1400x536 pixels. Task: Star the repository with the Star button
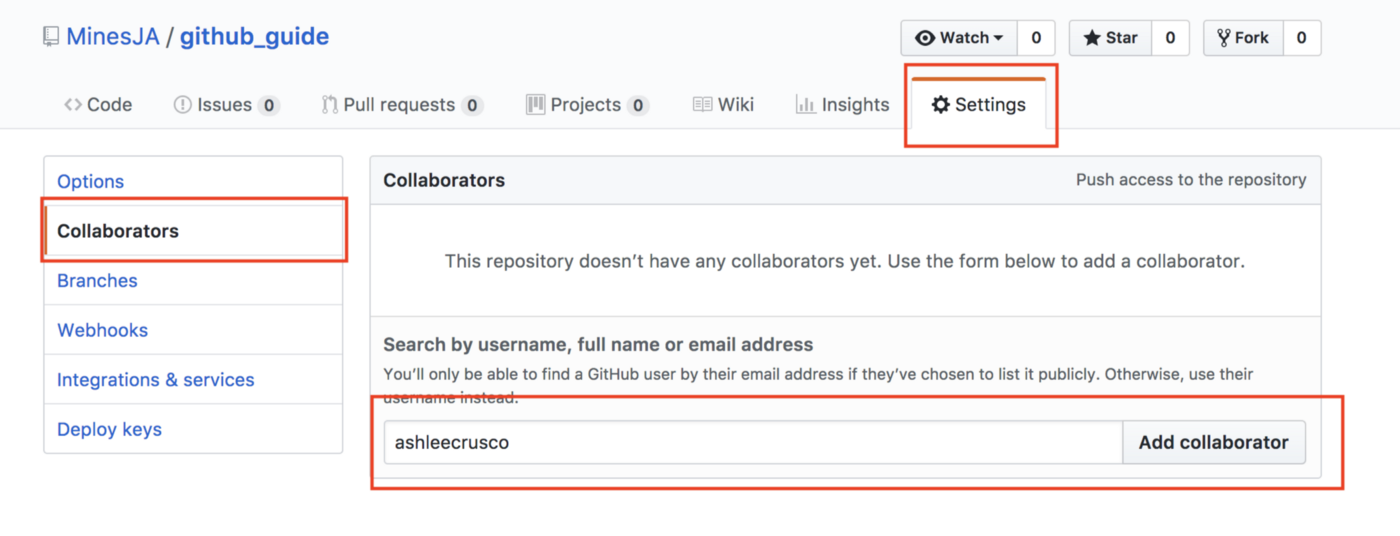tap(1110, 38)
